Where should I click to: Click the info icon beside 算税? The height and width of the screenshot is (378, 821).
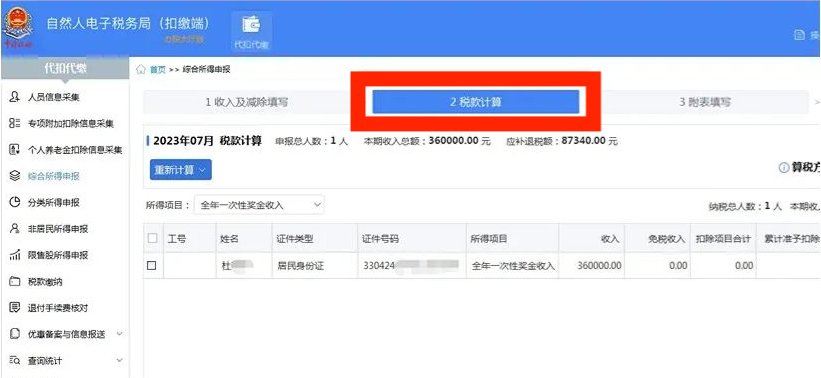[784, 168]
